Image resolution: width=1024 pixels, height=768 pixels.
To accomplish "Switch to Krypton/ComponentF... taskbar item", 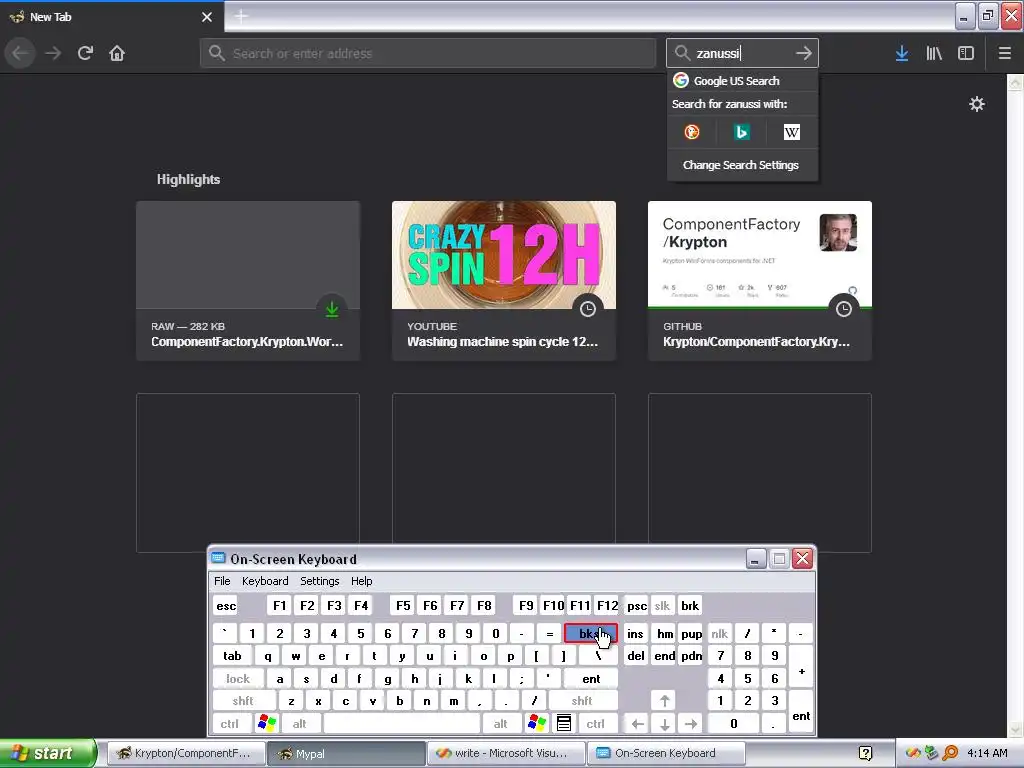I will [185, 753].
